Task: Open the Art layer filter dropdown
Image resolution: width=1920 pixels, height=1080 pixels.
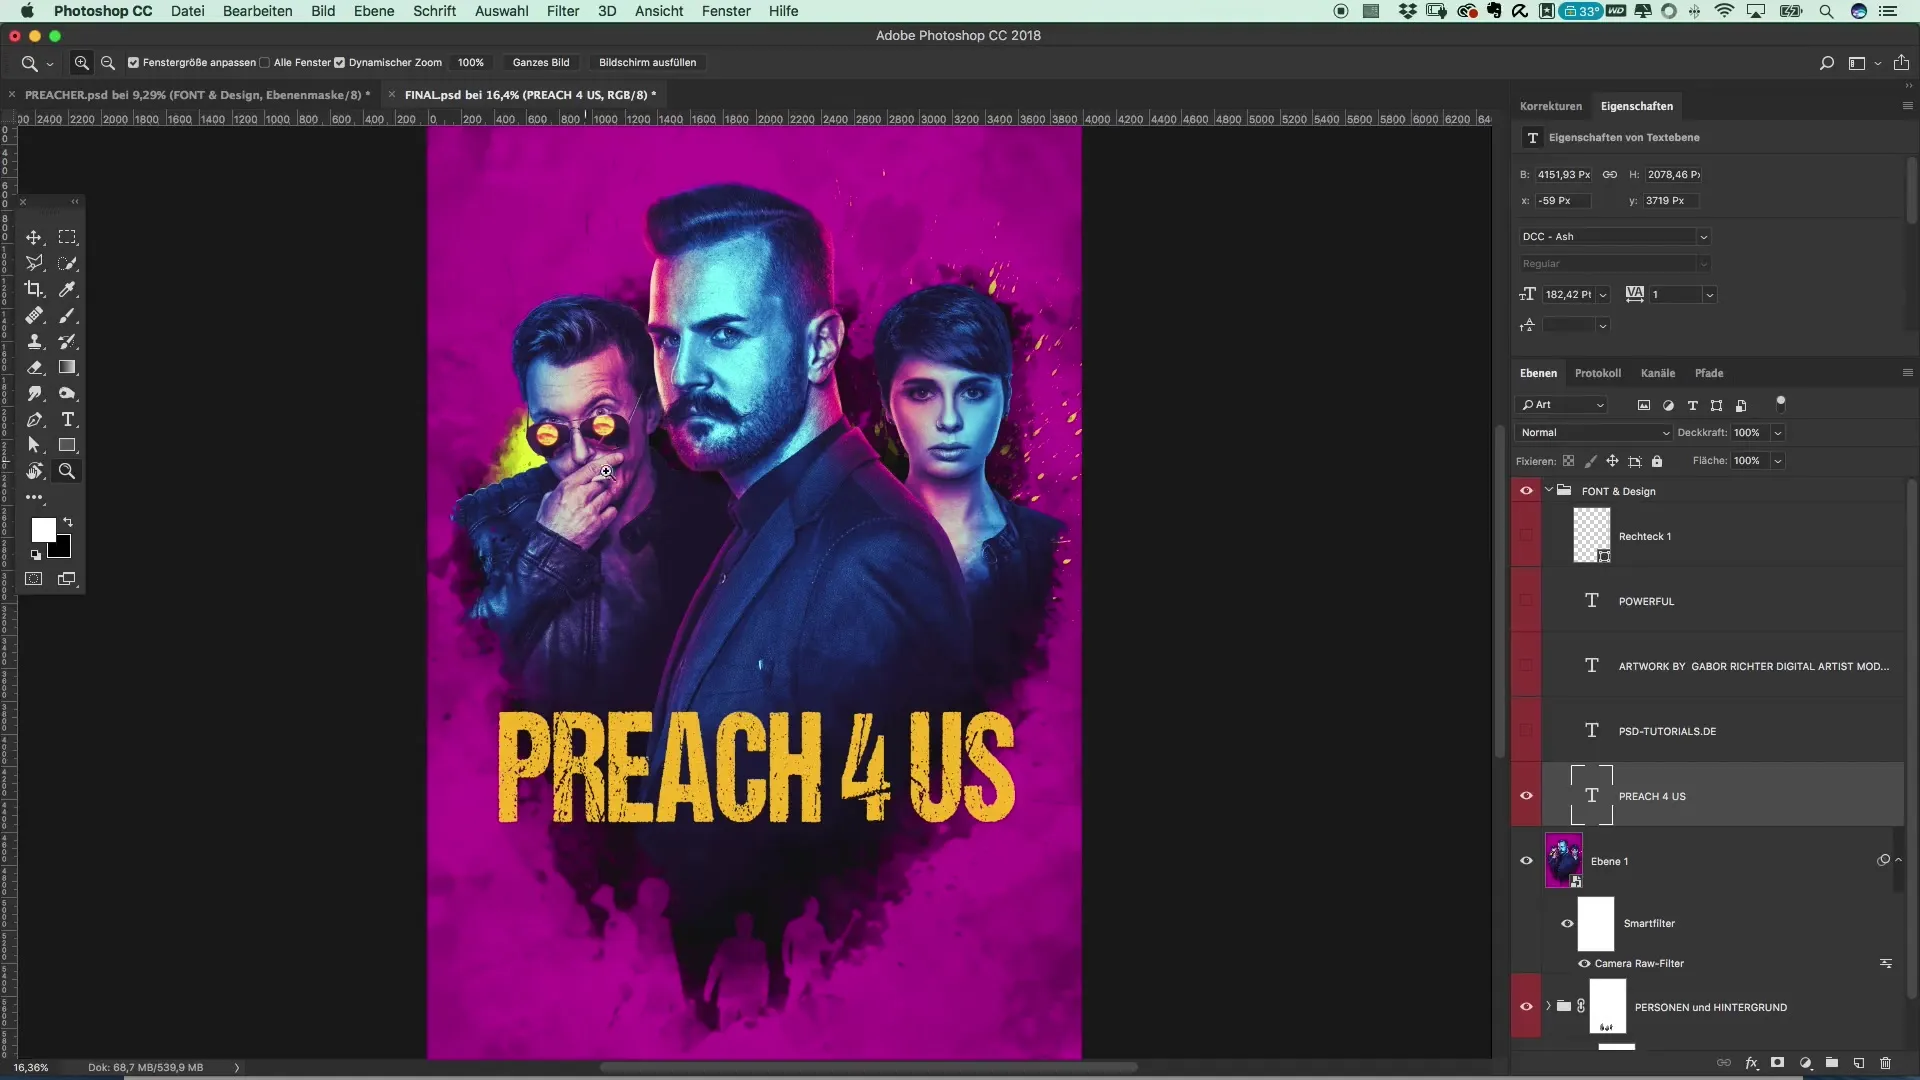Action: tap(1562, 405)
